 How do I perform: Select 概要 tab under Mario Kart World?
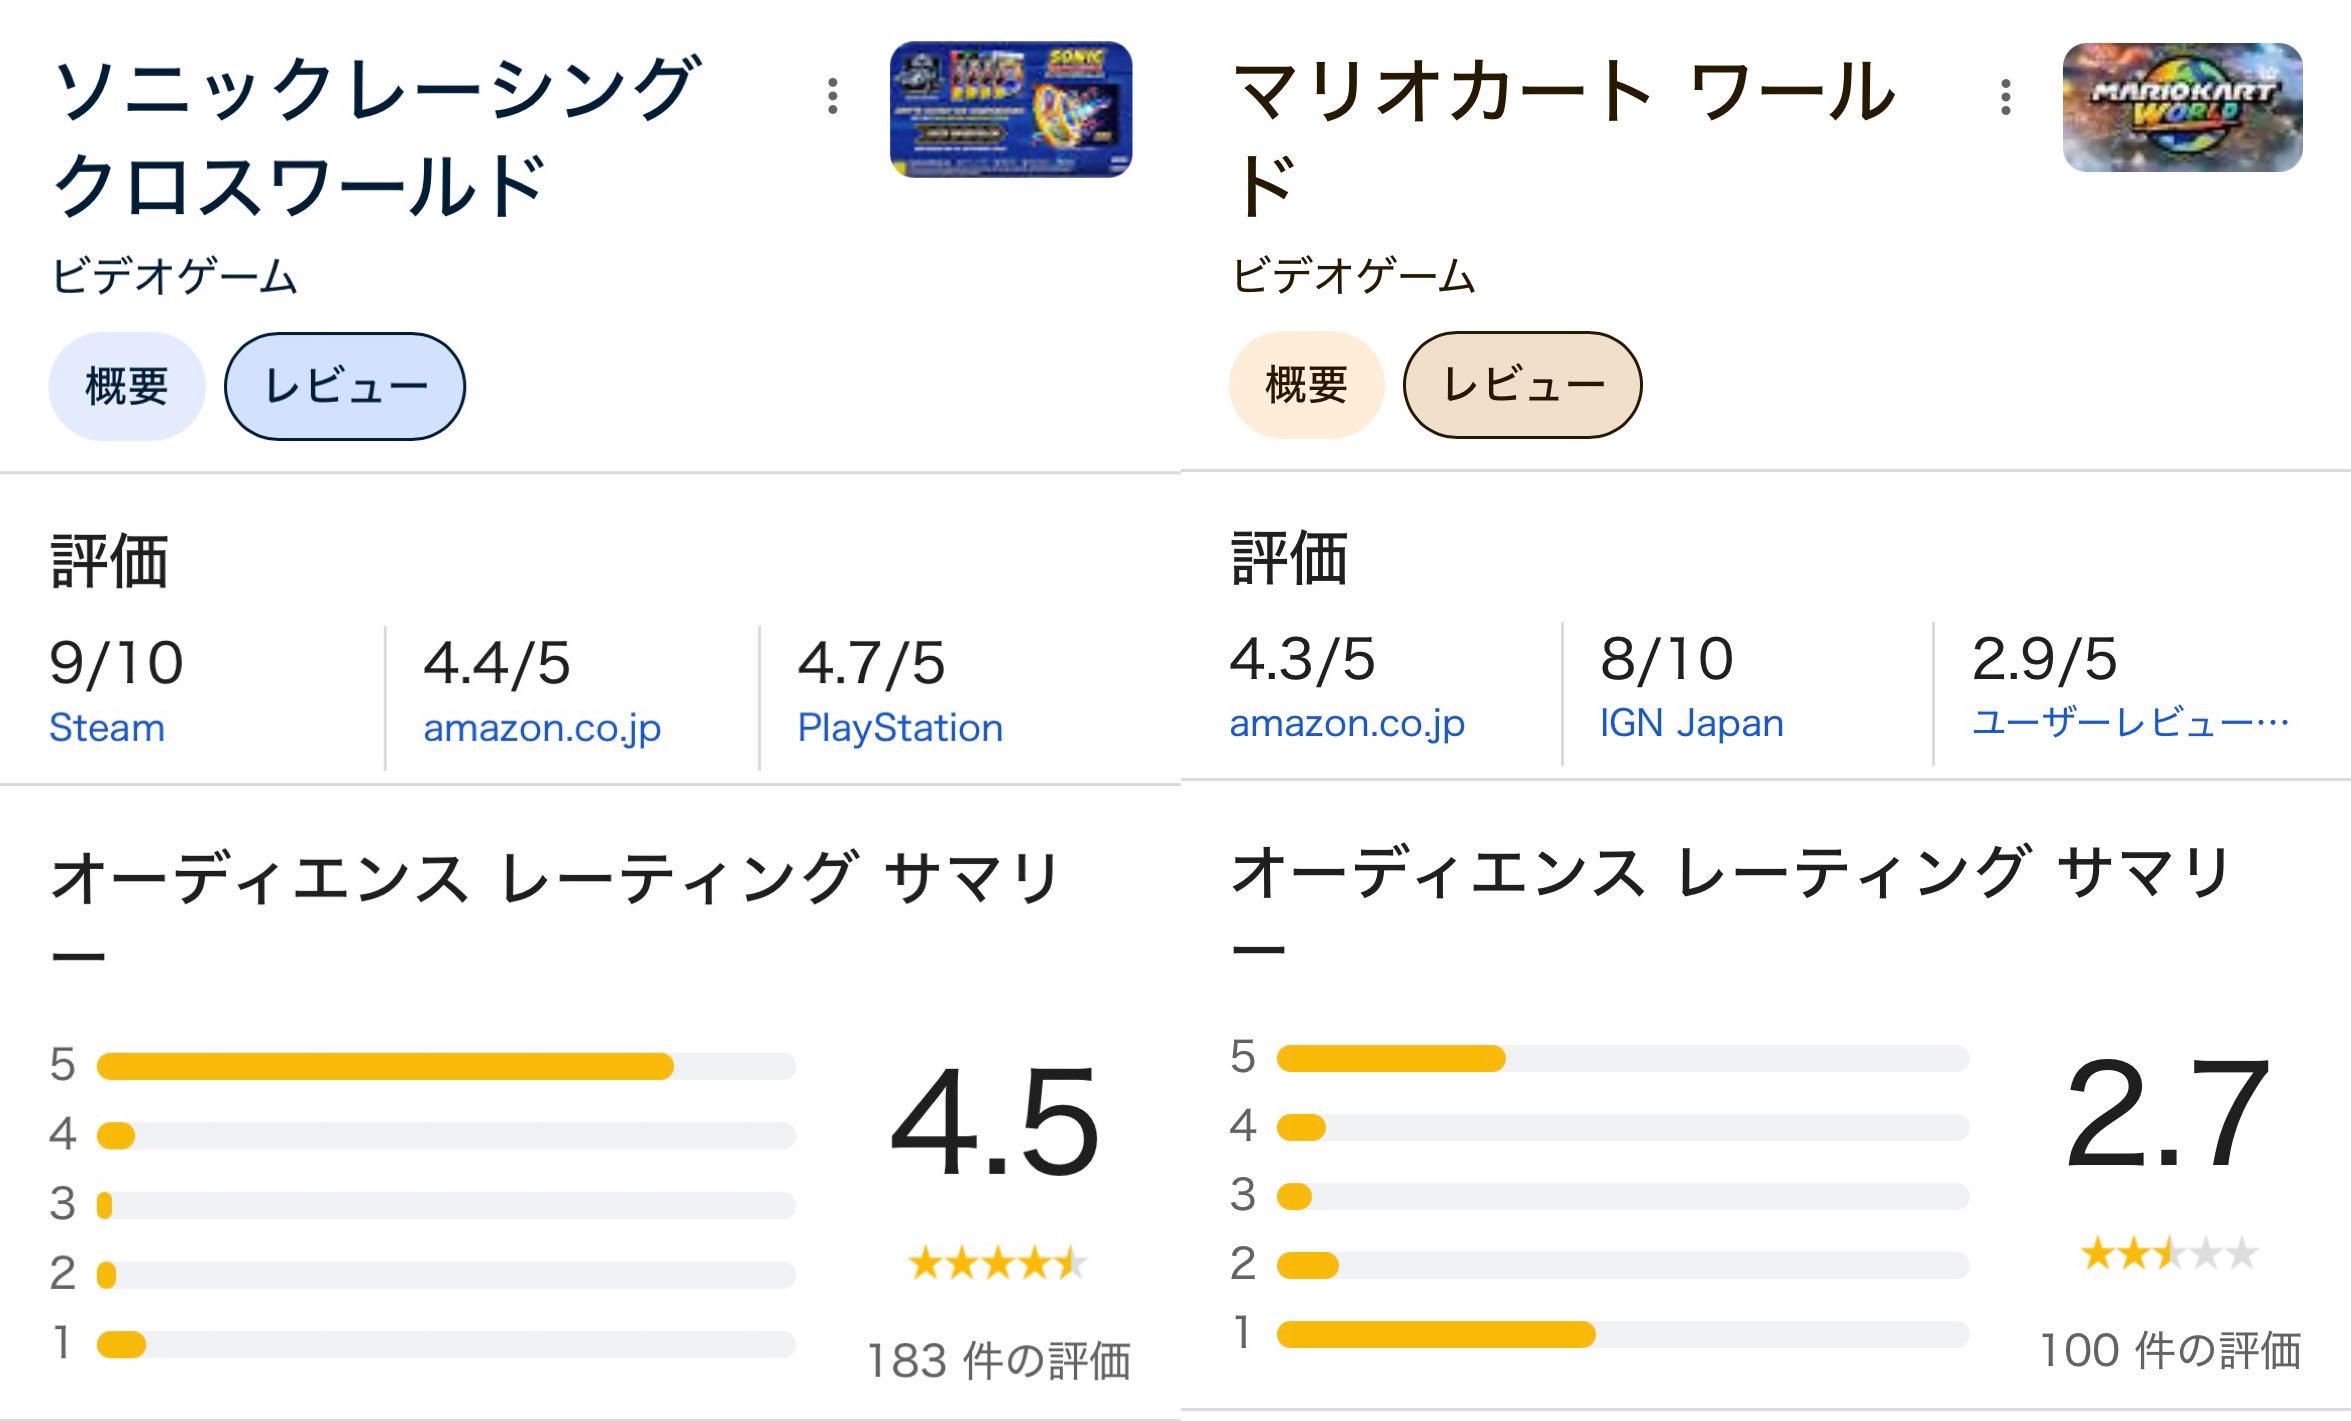[1306, 384]
